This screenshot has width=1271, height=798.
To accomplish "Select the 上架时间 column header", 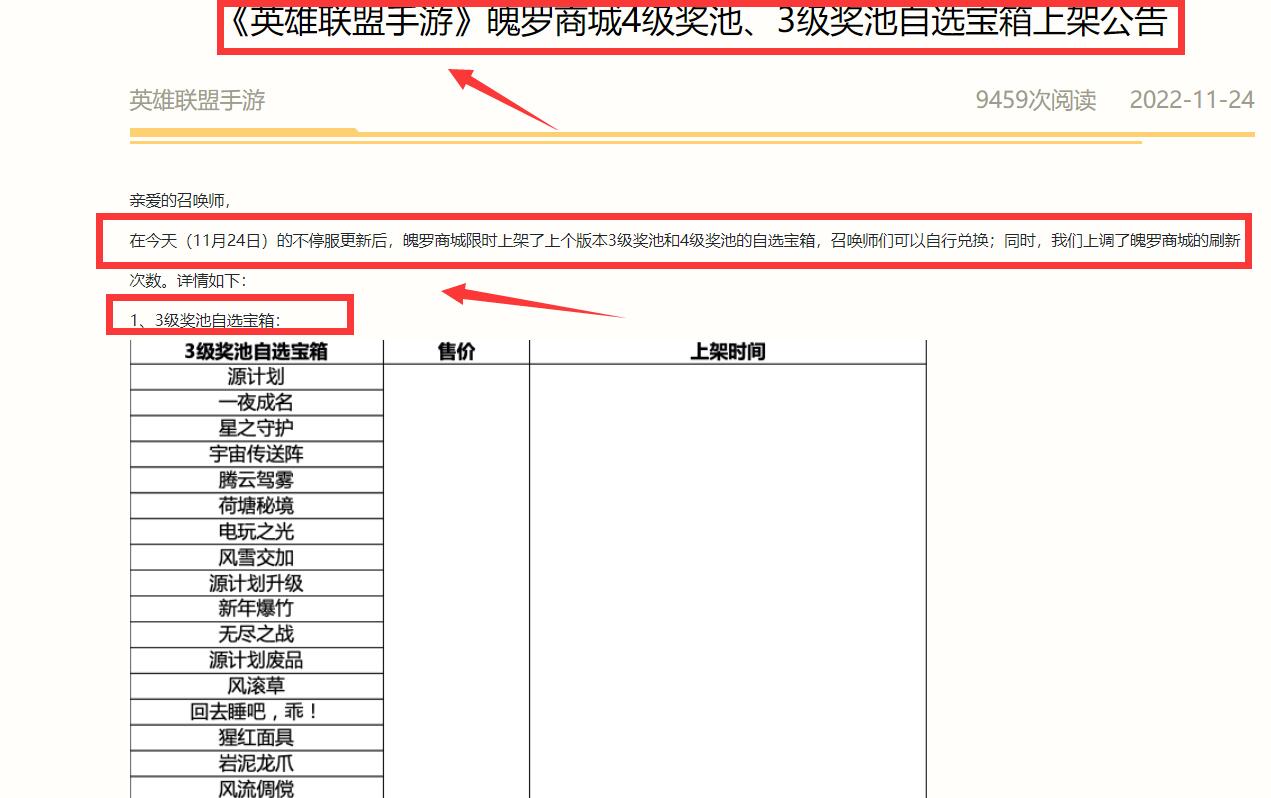I will (x=727, y=352).
